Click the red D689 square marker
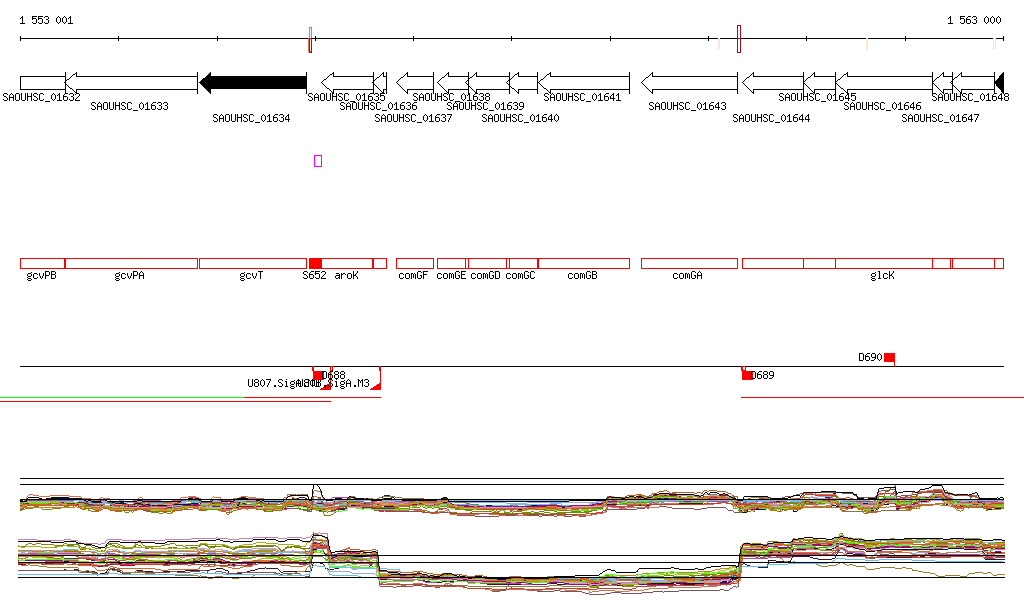Screen dimensions: 1024x611 pos(746,375)
